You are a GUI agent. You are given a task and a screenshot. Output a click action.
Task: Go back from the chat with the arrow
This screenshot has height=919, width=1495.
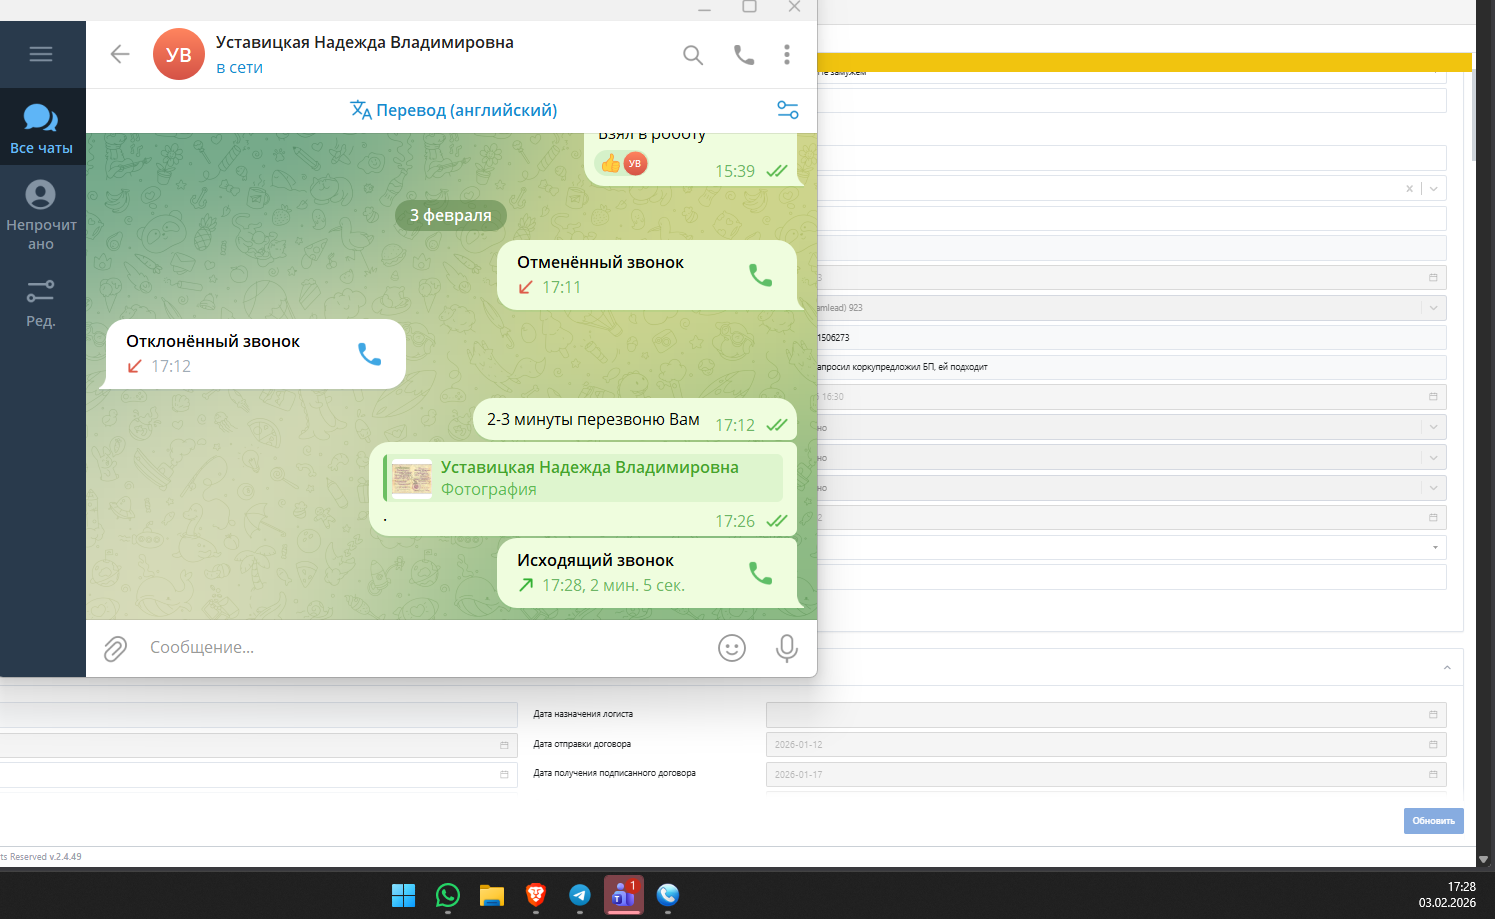(120, 54)
